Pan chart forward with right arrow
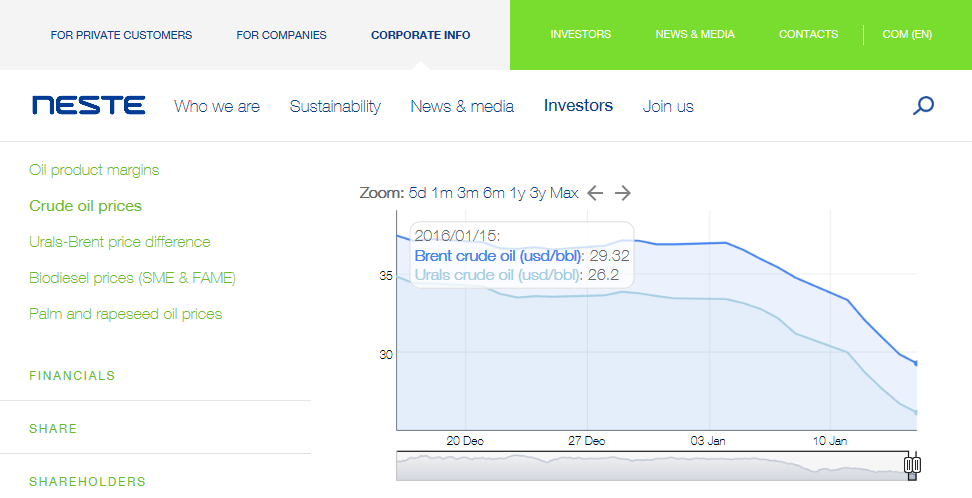The image size is (972, 498). pos(623,193)
